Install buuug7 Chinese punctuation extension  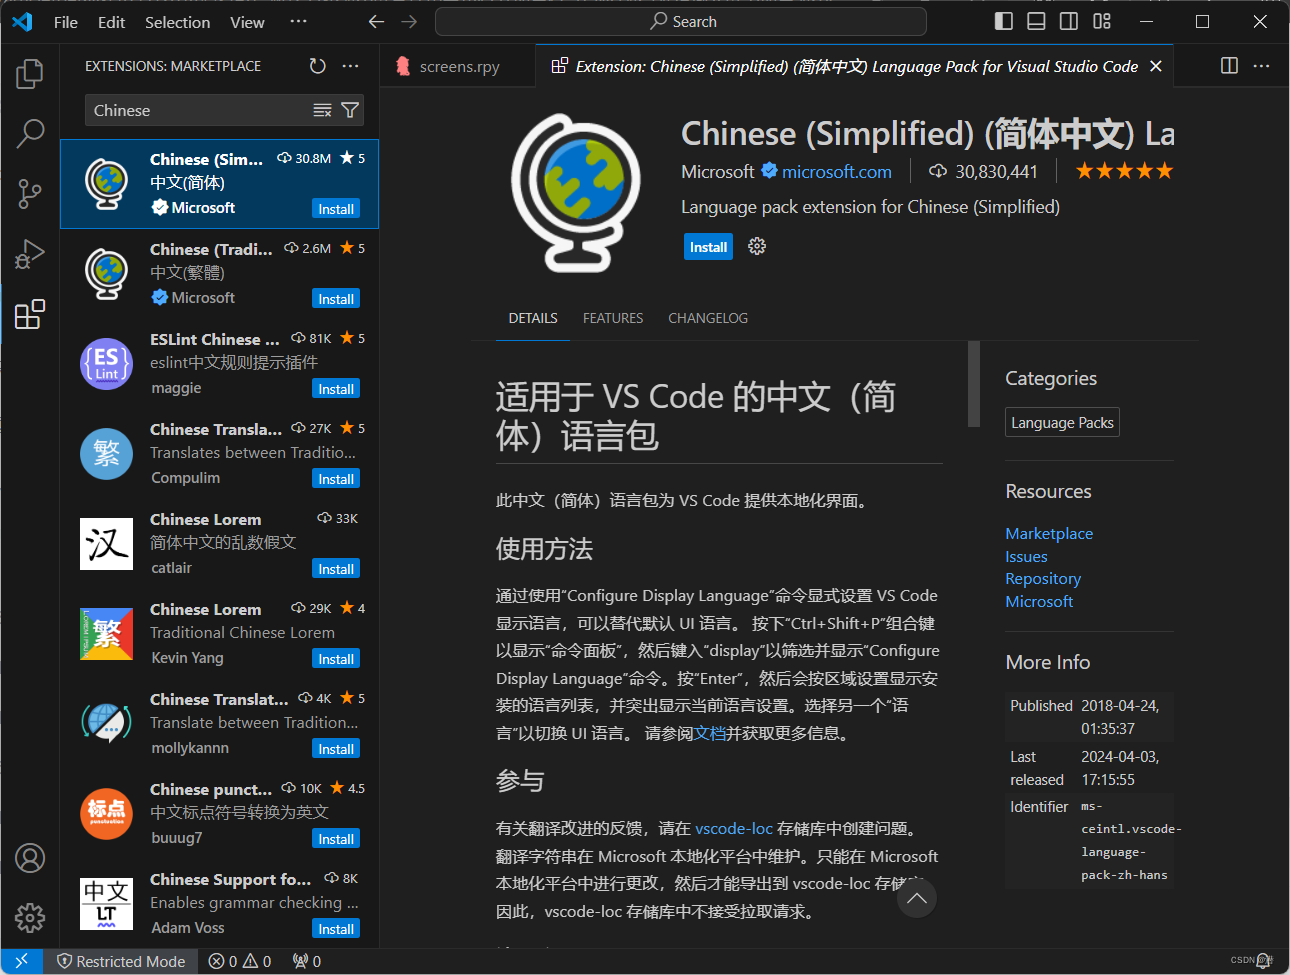[x=336, y=839]
